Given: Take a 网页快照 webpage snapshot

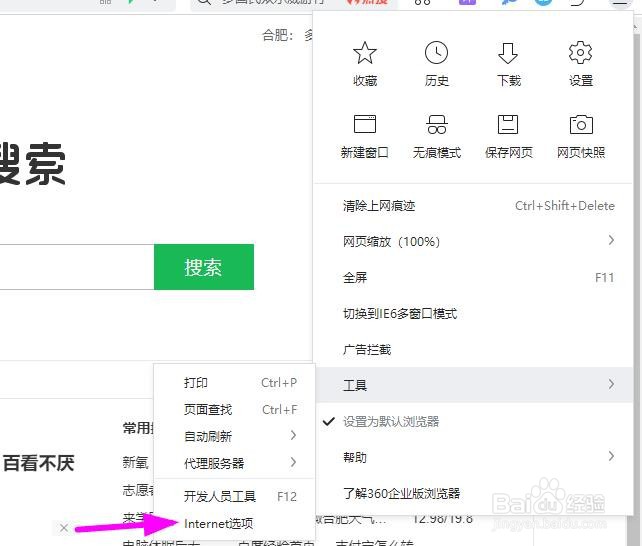Looking at the screenshot, I should (x=581, y=124).
